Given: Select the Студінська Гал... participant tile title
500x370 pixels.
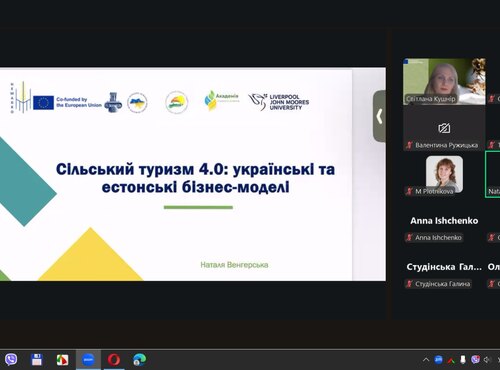Looking at the screenshot, I should coord(444,267).
